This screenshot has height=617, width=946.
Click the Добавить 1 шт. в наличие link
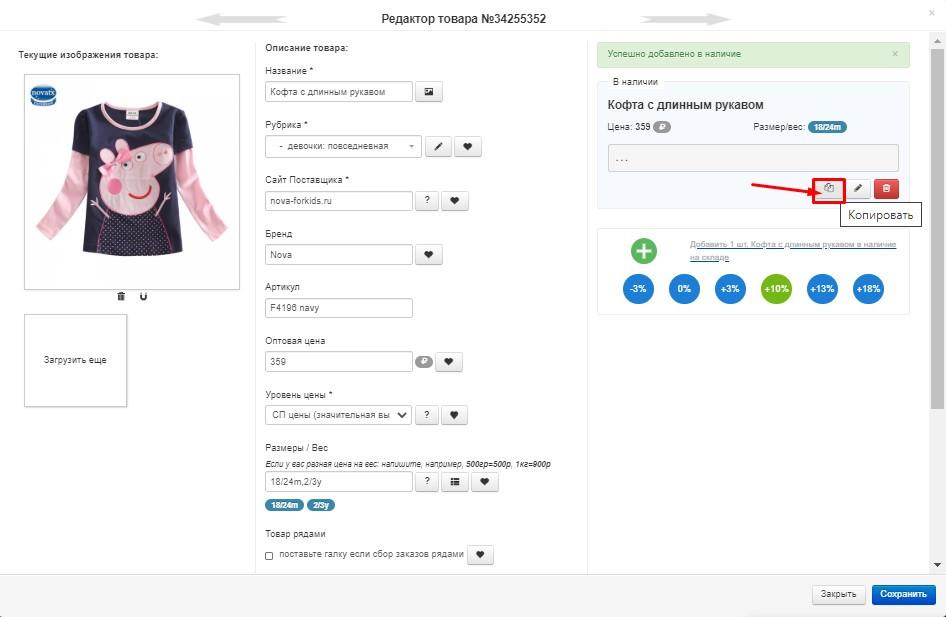793,251
